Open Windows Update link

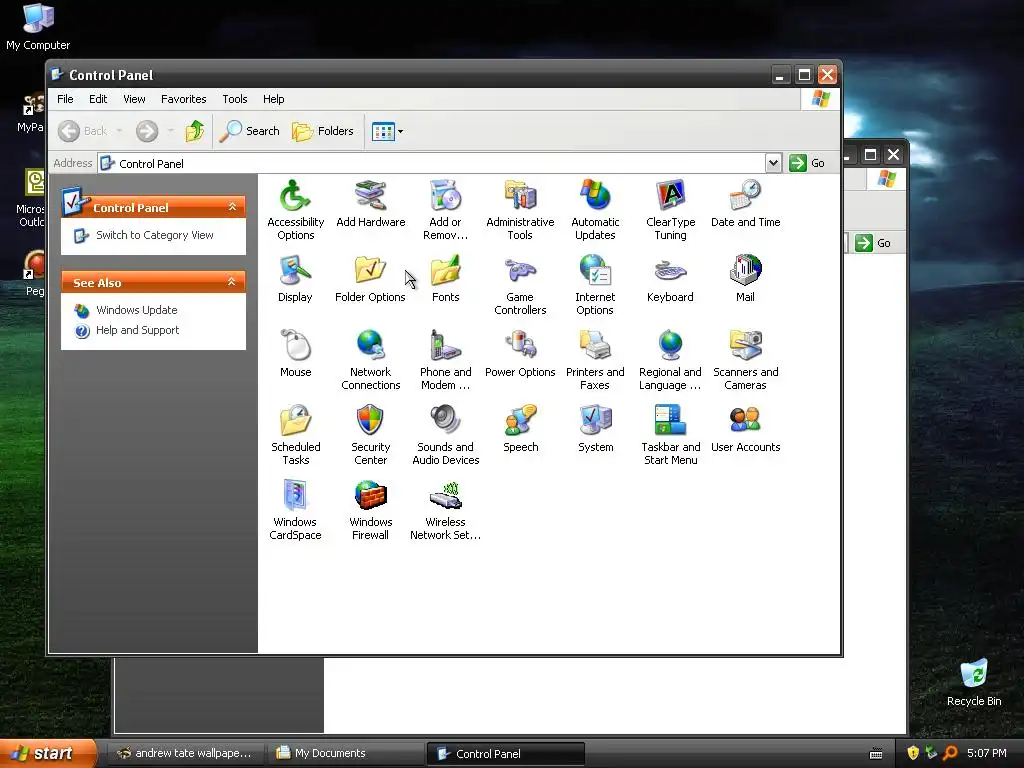pos(136,310)
